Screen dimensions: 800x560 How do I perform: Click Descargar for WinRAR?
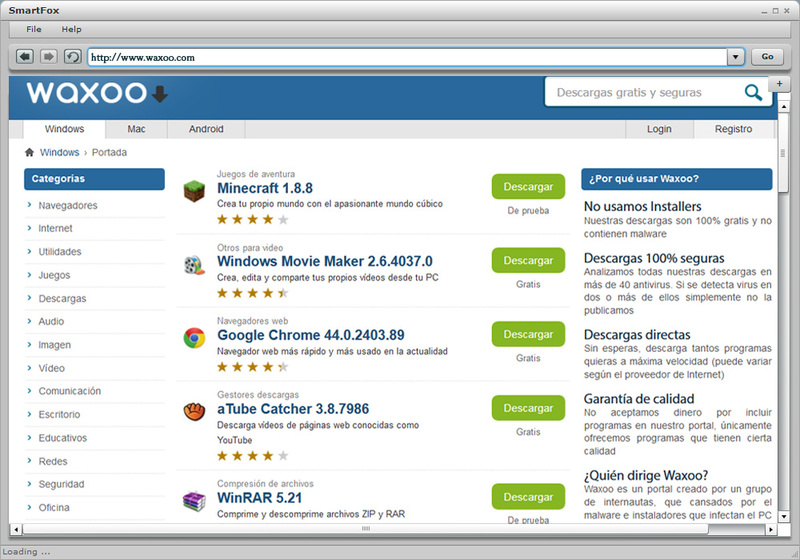coord(528,497)
